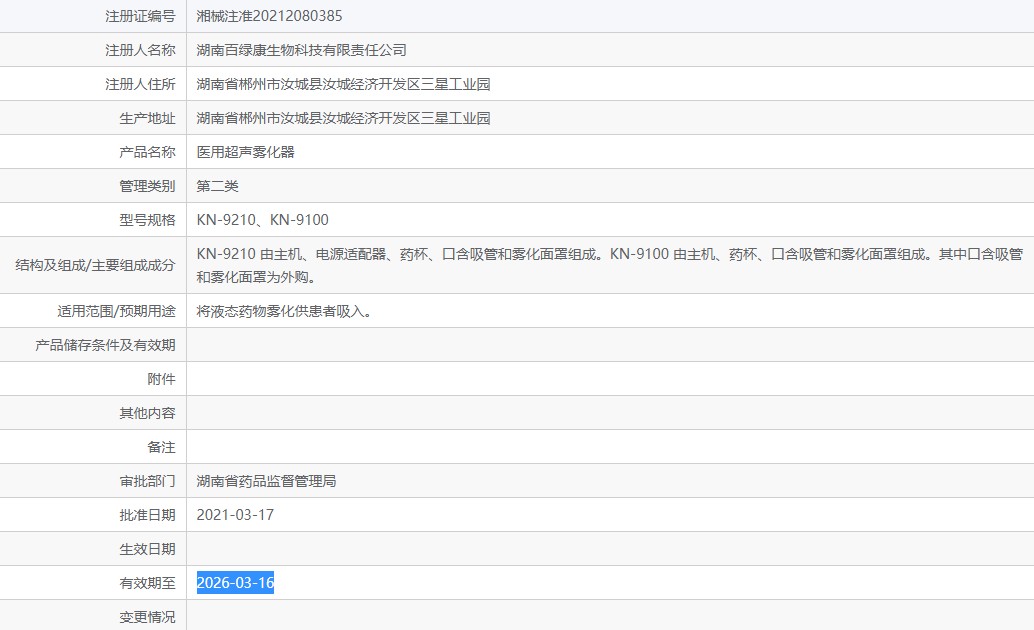Click the 附件 label

161,379
